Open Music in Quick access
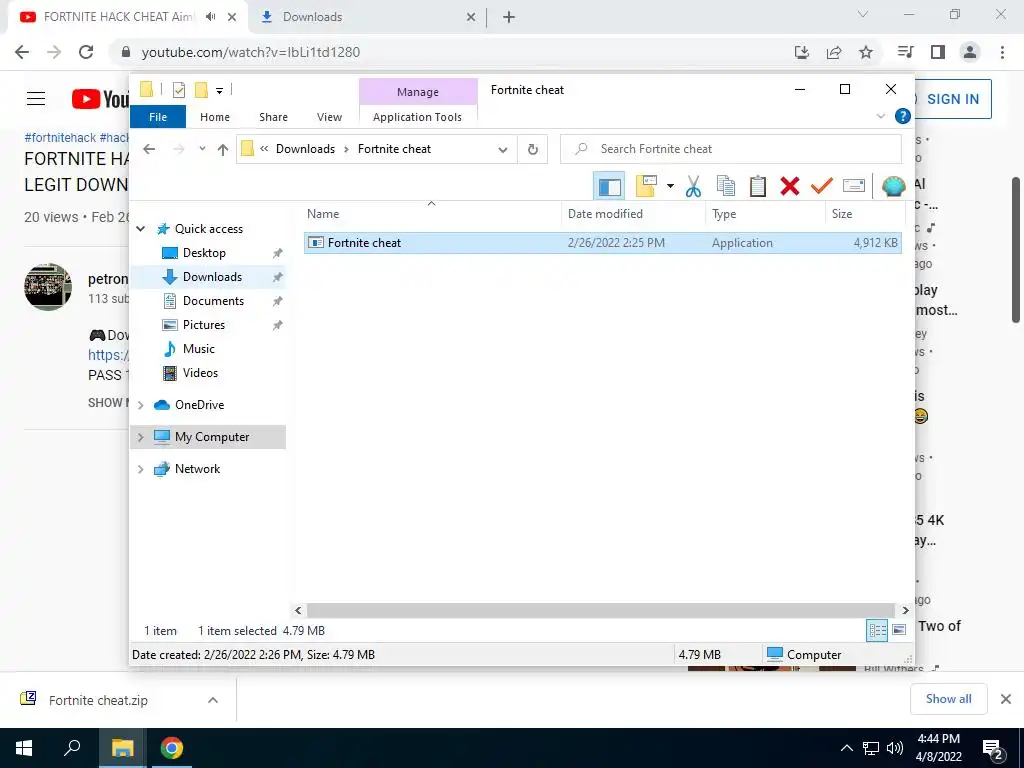1024x768 pixels. [x=199, y=349]
